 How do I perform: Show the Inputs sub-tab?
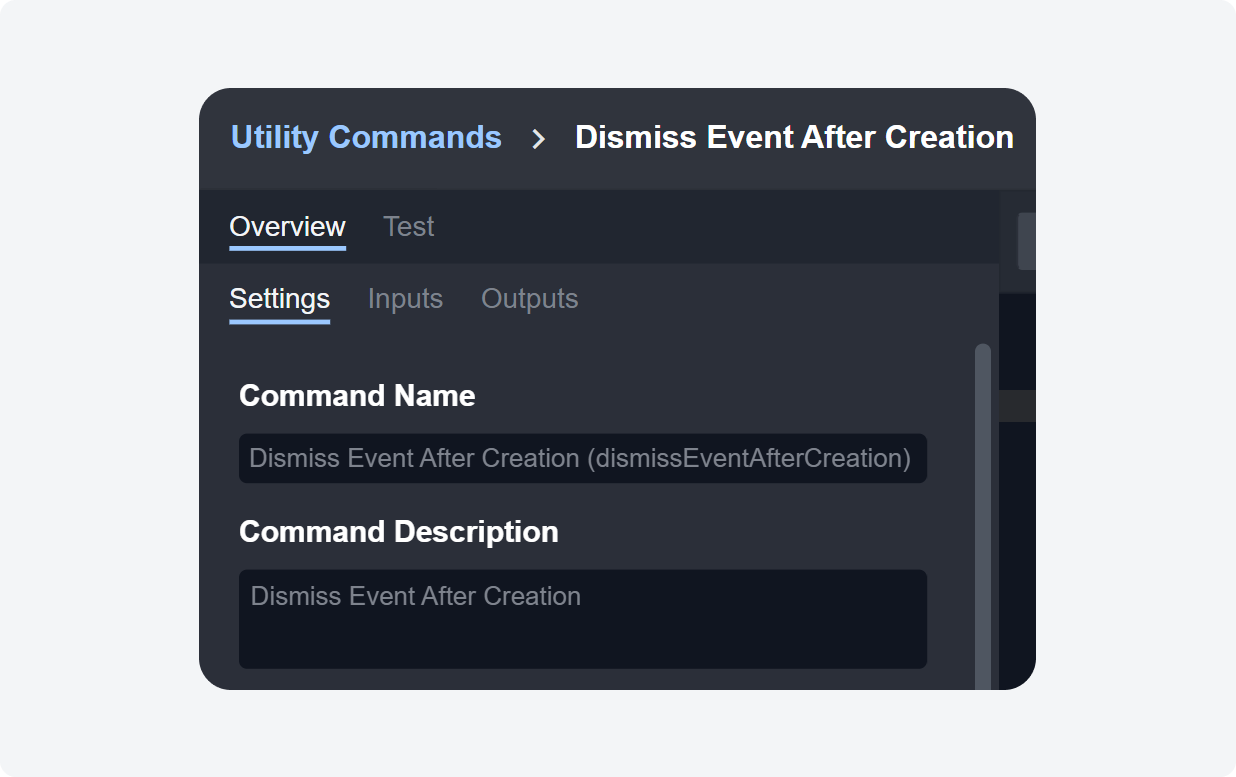click(x=405, y=299)
